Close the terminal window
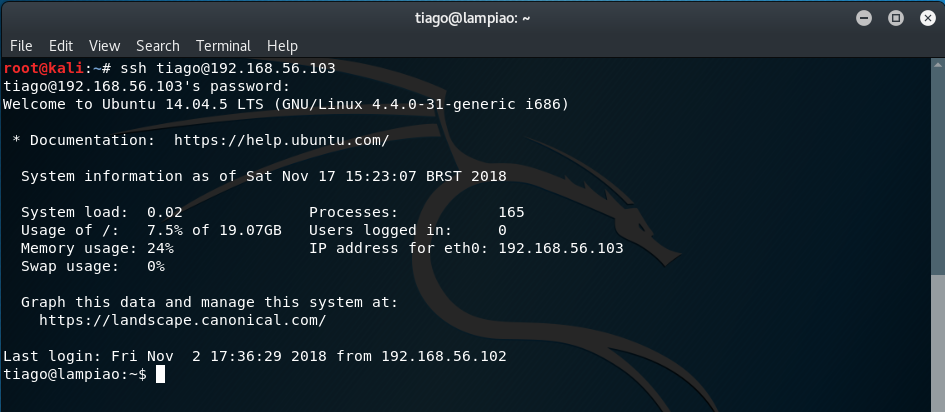The image size is (945, 412). pos(928,18)
